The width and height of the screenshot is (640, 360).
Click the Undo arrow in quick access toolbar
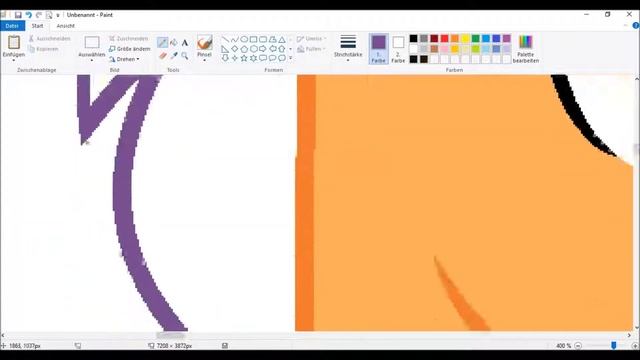[x=29, y=15]
